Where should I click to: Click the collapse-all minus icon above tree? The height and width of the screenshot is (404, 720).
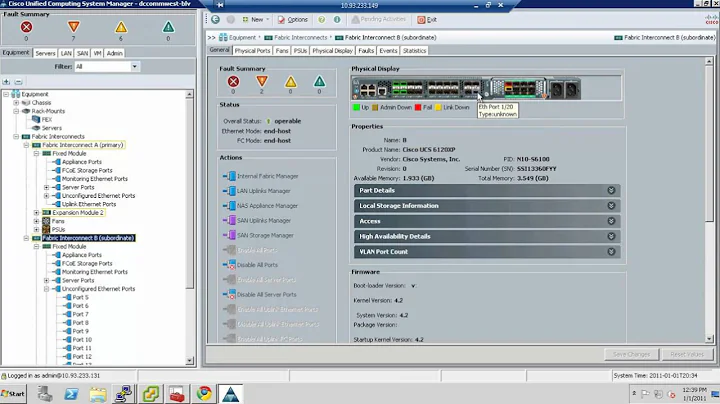click(x=18, y=82)
